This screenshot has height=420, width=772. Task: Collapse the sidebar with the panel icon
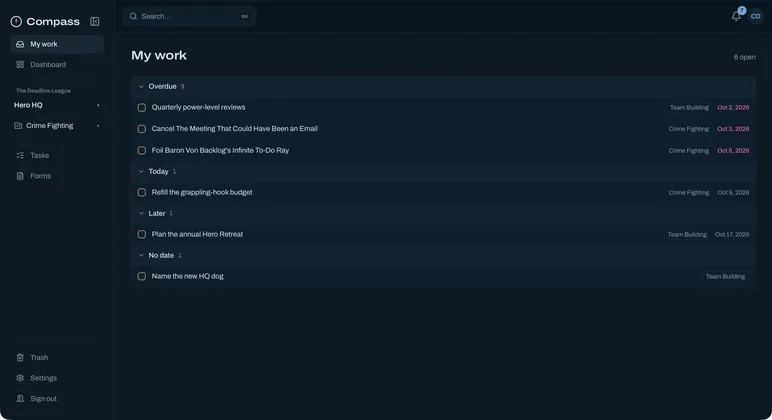click(x=95, y=21)
